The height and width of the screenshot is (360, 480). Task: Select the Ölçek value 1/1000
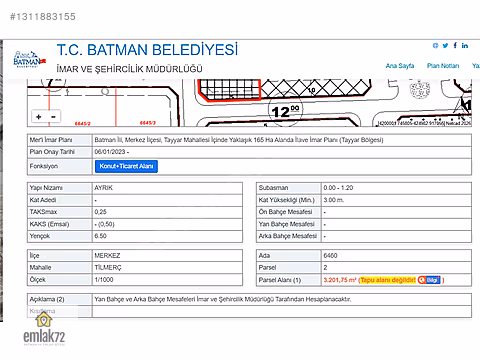click(x=104, y=280)
